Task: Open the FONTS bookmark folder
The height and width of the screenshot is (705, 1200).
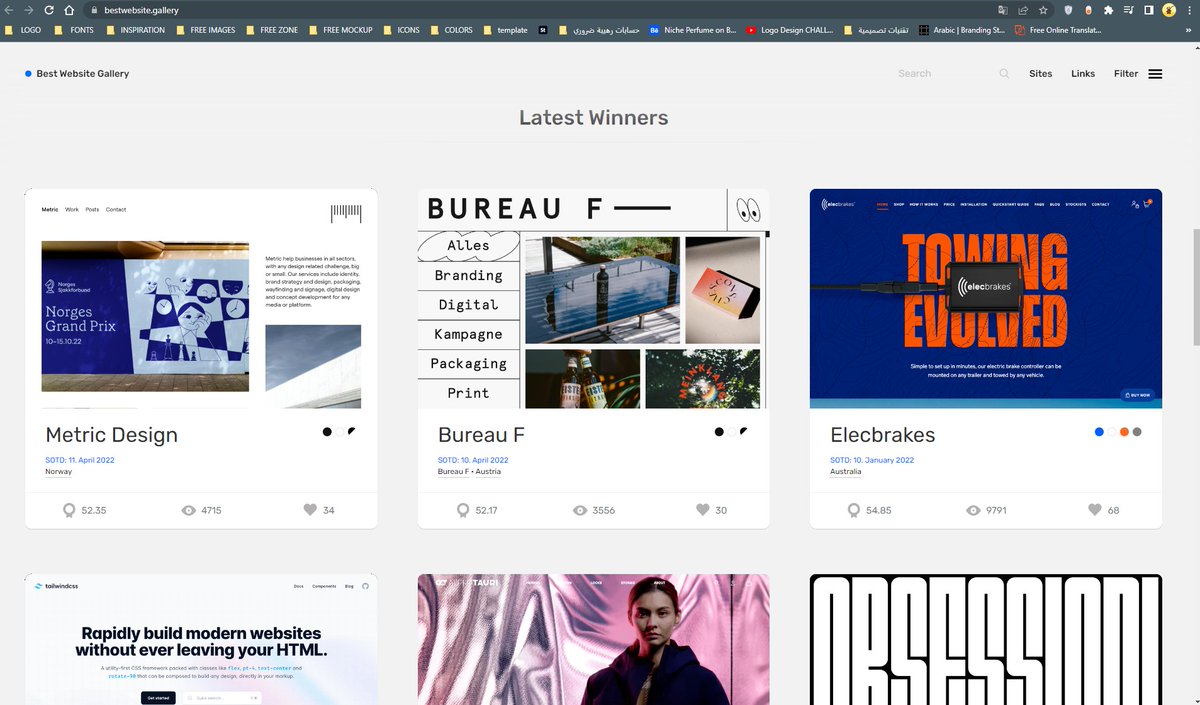Action: pos(74,30)
